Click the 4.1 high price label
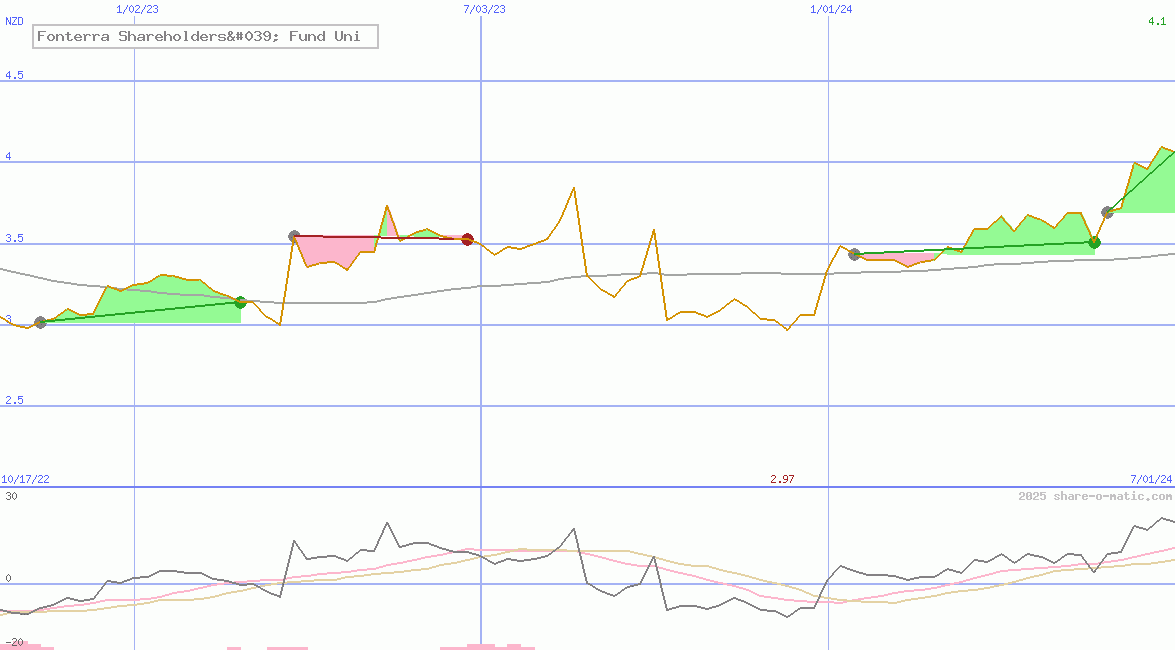Image resolution: width=1175 pixels, height=650 pixels. pyautogui.click(x=1158, y=21)
